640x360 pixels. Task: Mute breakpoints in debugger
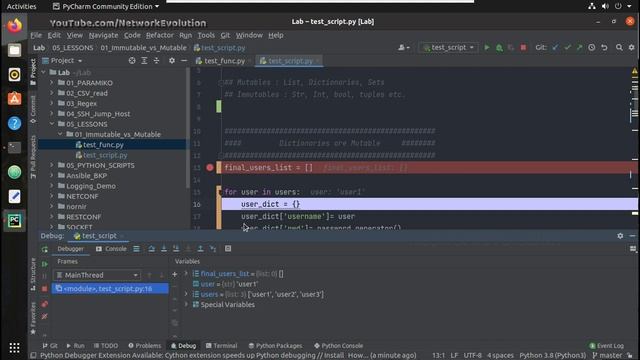coord(44,316)
